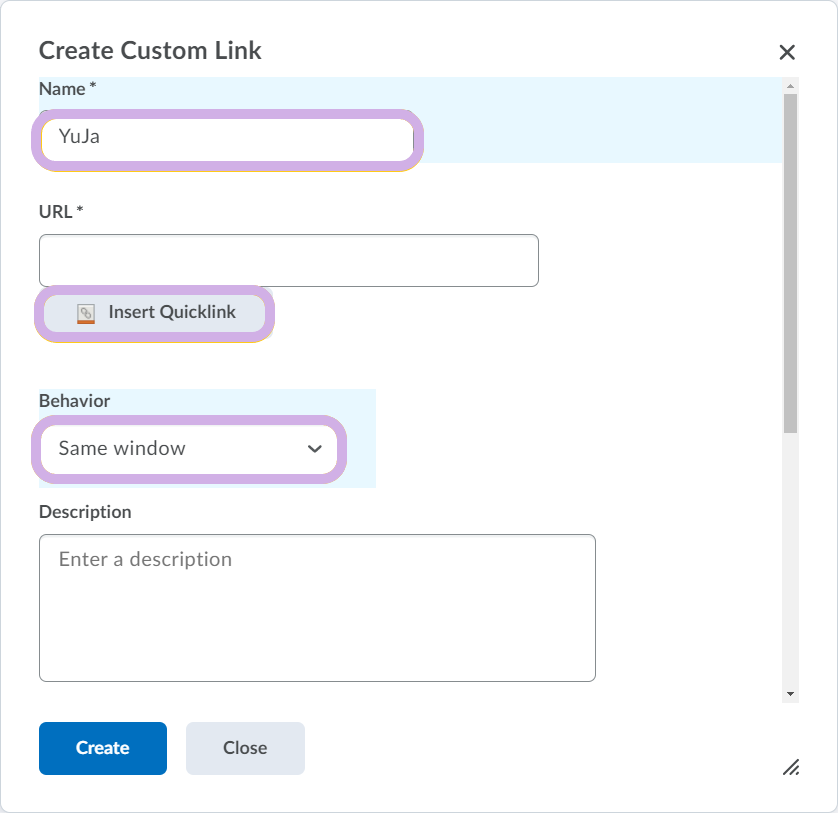Click the chevron arrow in the Behavior select
The width and height of the screenshot is (838, 813).
(x=315, y=448)
